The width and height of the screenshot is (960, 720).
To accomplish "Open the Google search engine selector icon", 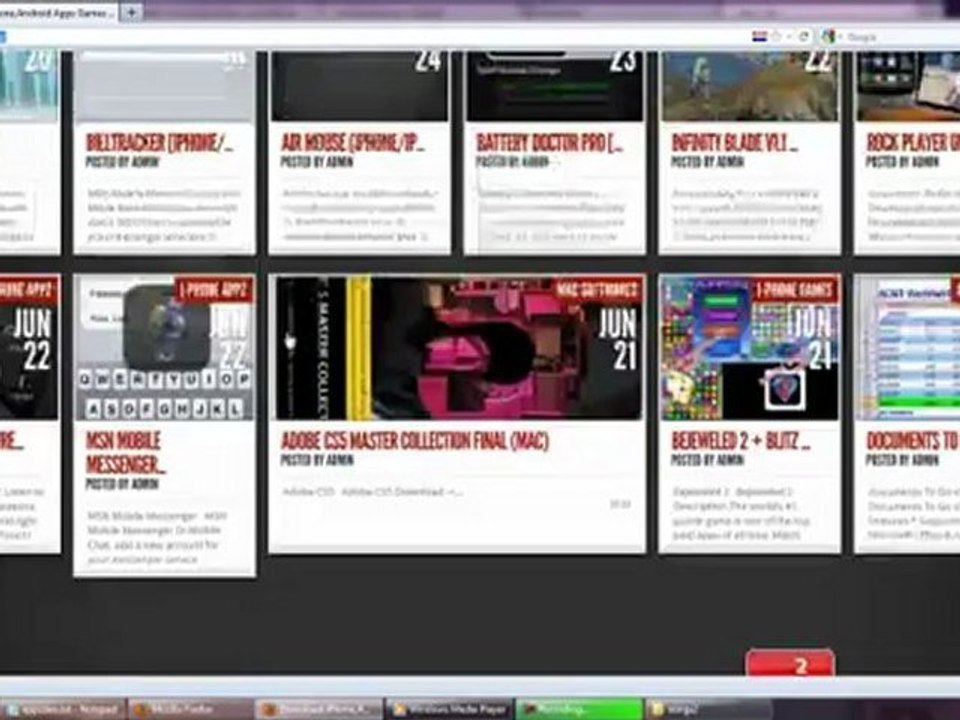I will tap(828, 37).
